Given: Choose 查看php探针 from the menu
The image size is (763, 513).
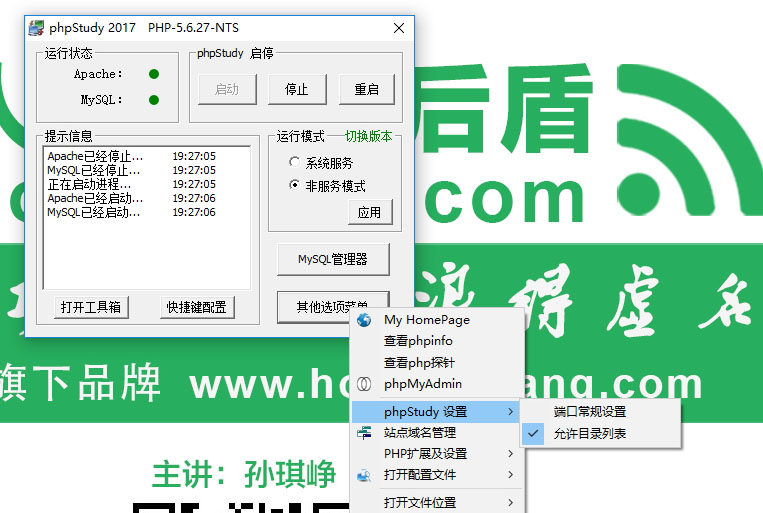Looking at the screenshot, I should pyautogui.click(x=437, y=363).
